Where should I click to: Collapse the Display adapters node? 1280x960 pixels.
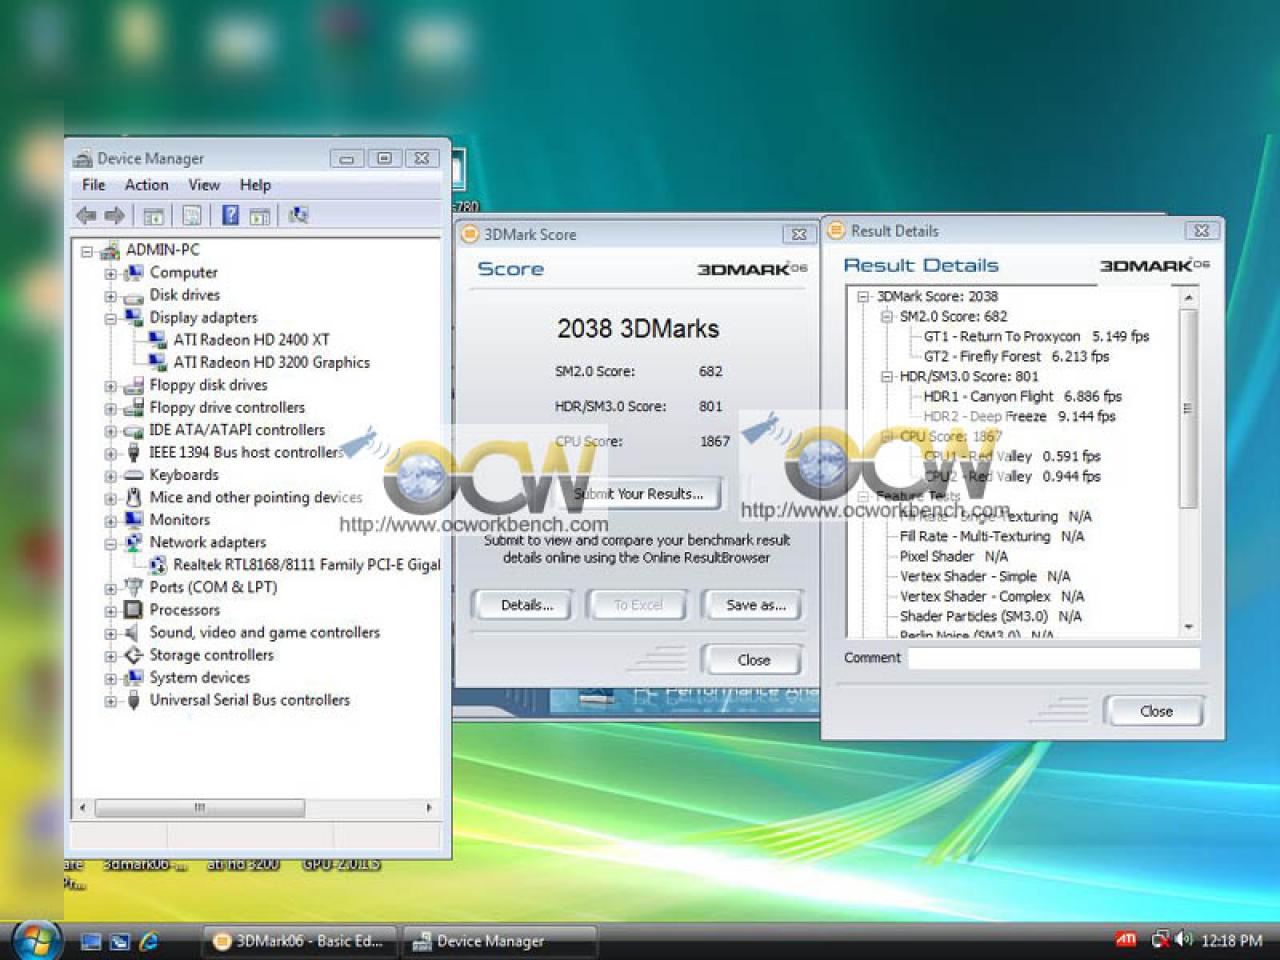[x=111, y=318]
